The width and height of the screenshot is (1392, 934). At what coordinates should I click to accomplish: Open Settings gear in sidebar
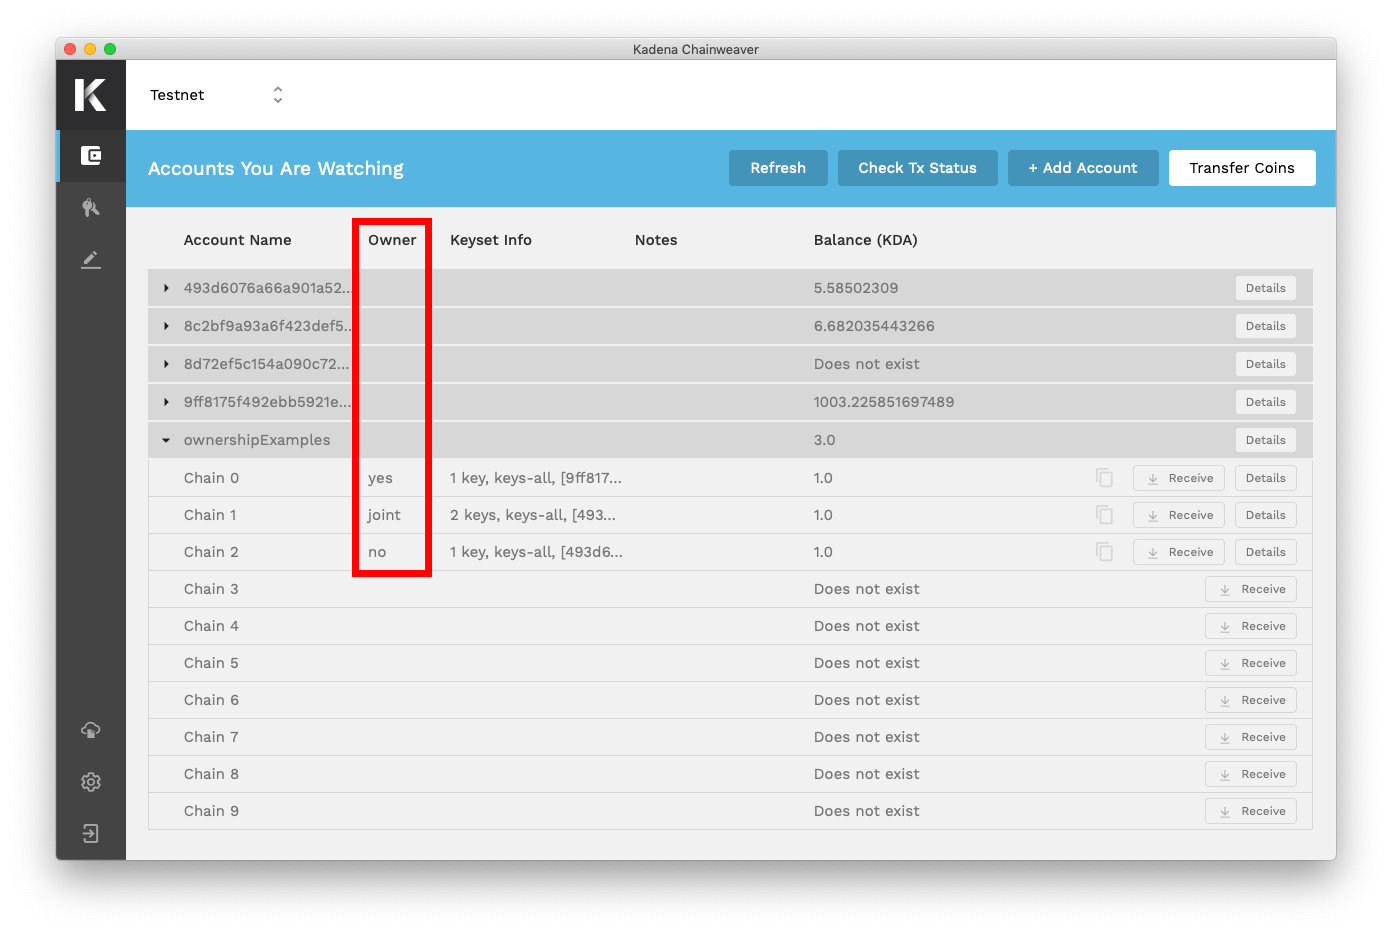91,782
